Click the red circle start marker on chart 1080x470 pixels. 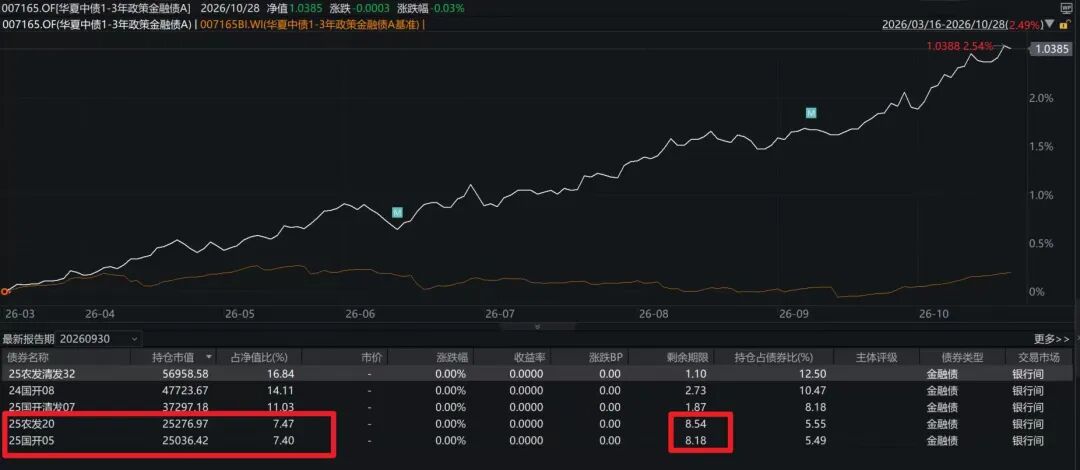point(5,292)
